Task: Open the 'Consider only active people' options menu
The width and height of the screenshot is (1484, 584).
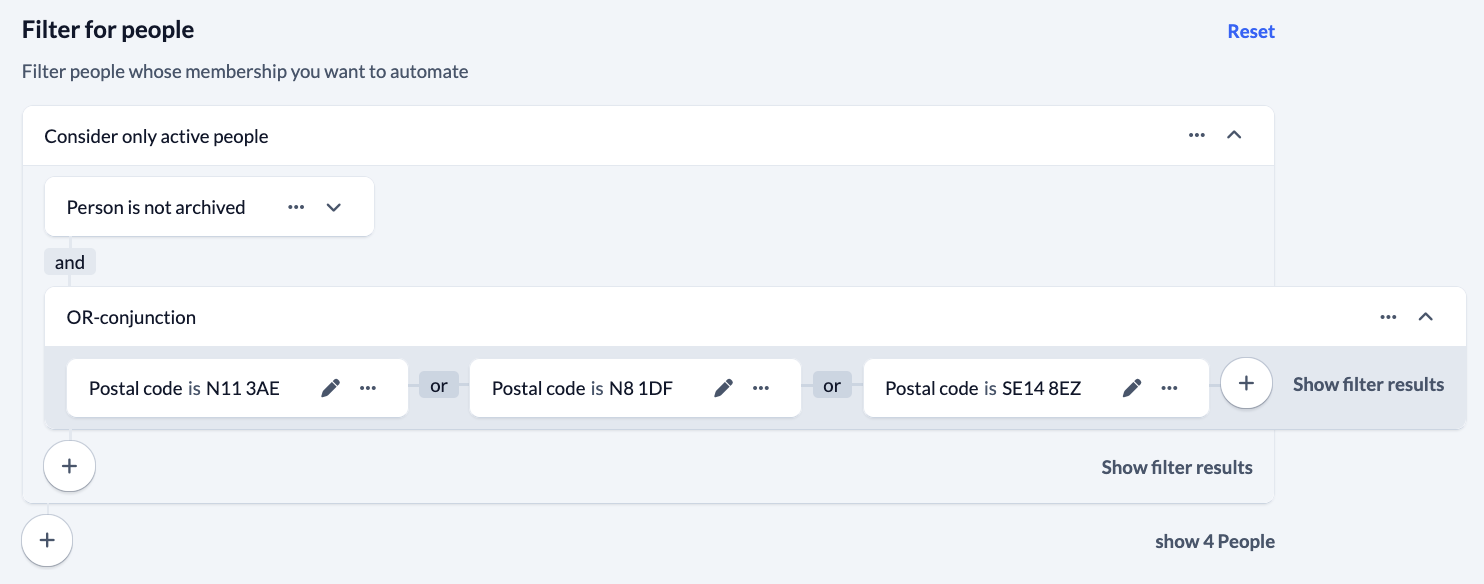Action: pyautogui.click(x=1197, y=135)
